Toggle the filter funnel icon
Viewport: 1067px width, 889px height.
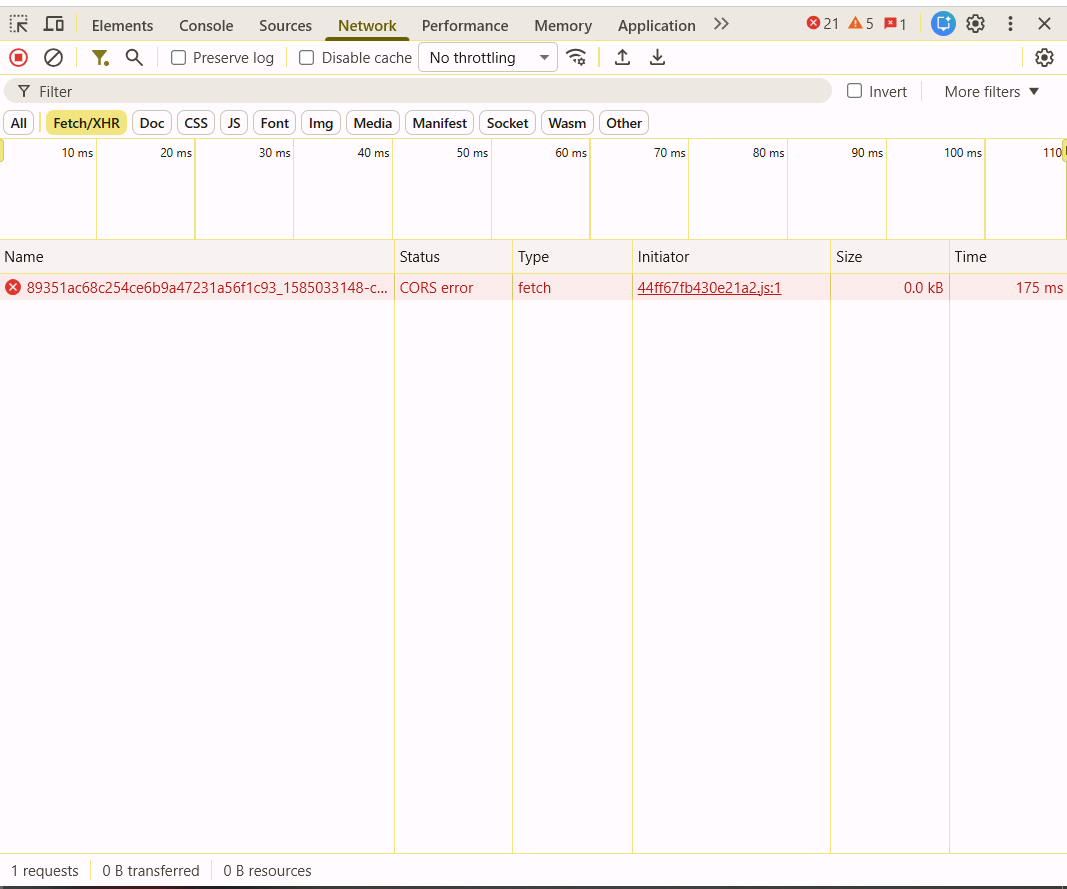point(100,58)
